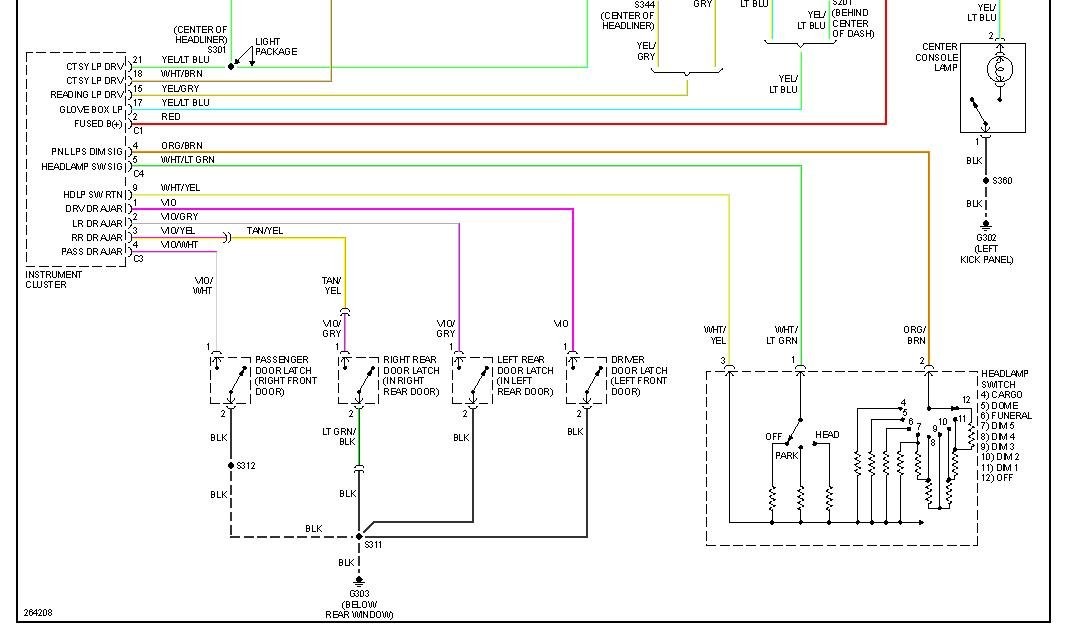Click the right rear door latch switch symbol

tap(359, 380)
